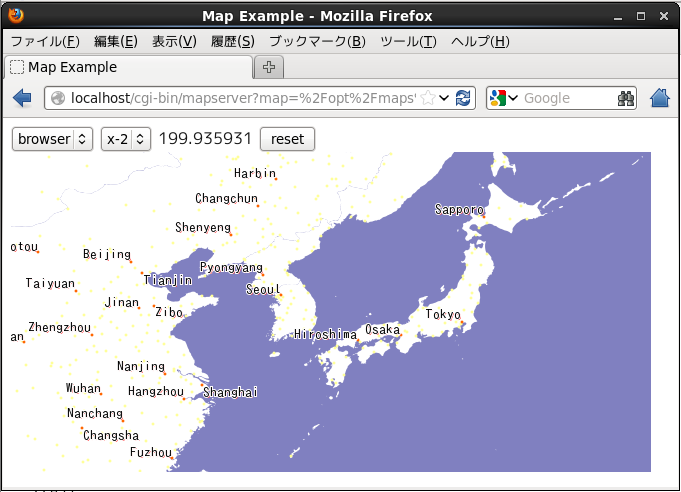Click the site identity globe icon
This screenshot has width=681, height=492.
click(x=58, y=98)
